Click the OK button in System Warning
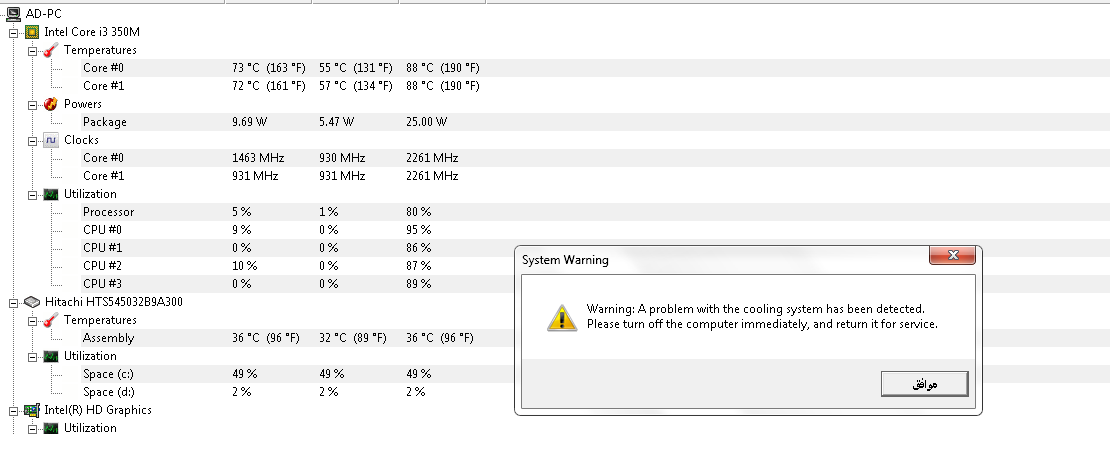This screenshot has width=1110, height=452. click(x=925, y=384)
